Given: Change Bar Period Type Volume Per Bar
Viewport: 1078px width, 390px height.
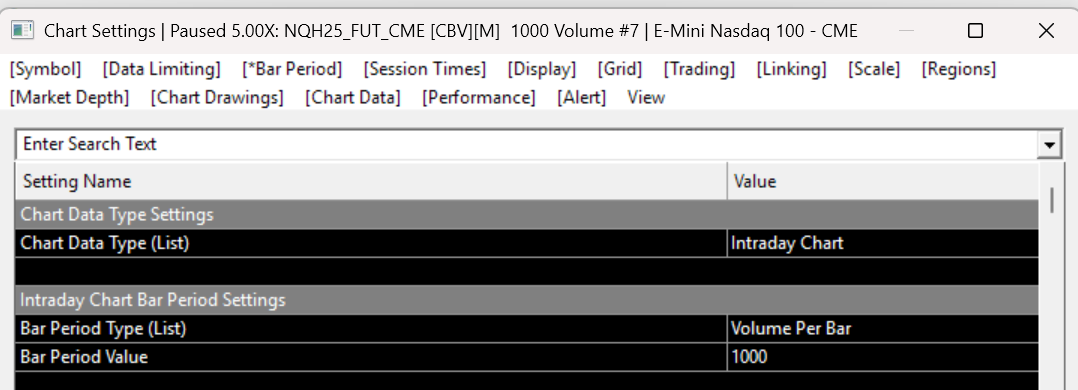Looking at the screenshot, I should (883, 329).
